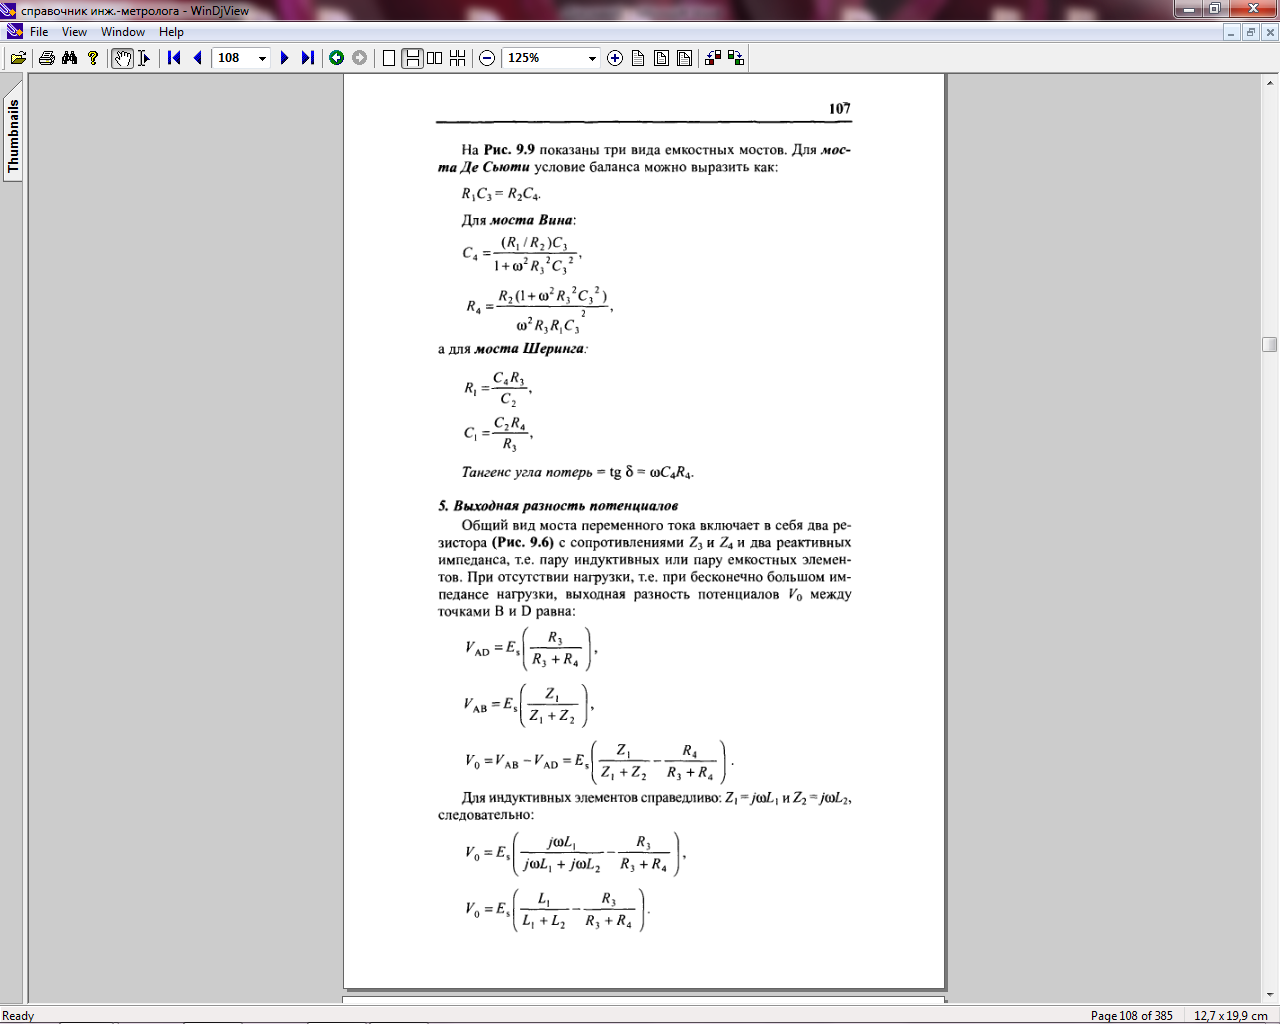Click the grey Forward navigation arrow
The image size is (1280, 1024).
pos(359,58)
